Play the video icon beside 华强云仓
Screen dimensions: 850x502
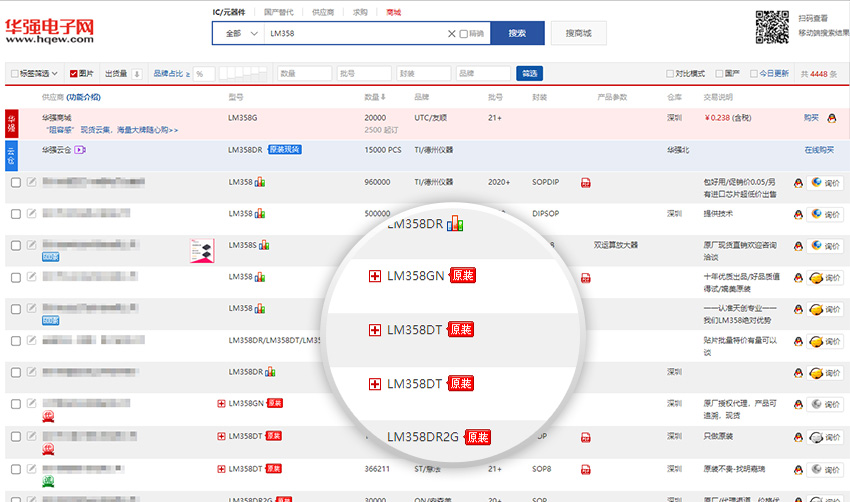point(80,150)
